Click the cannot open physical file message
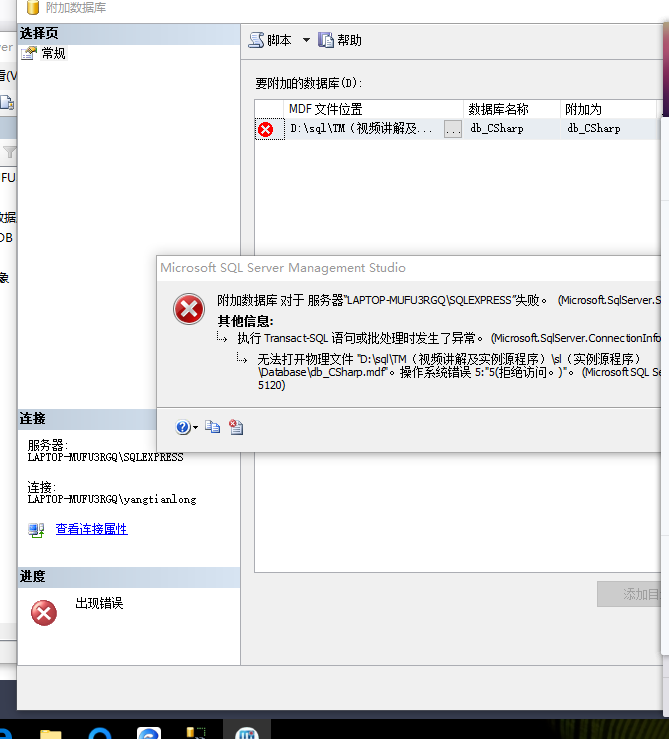 [458, 372]
